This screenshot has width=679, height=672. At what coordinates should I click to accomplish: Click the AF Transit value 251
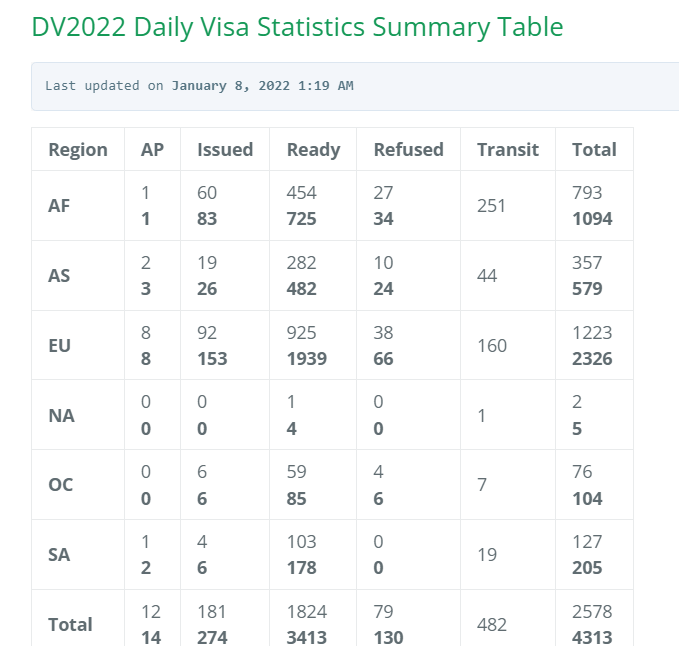(x=491, y=206)
